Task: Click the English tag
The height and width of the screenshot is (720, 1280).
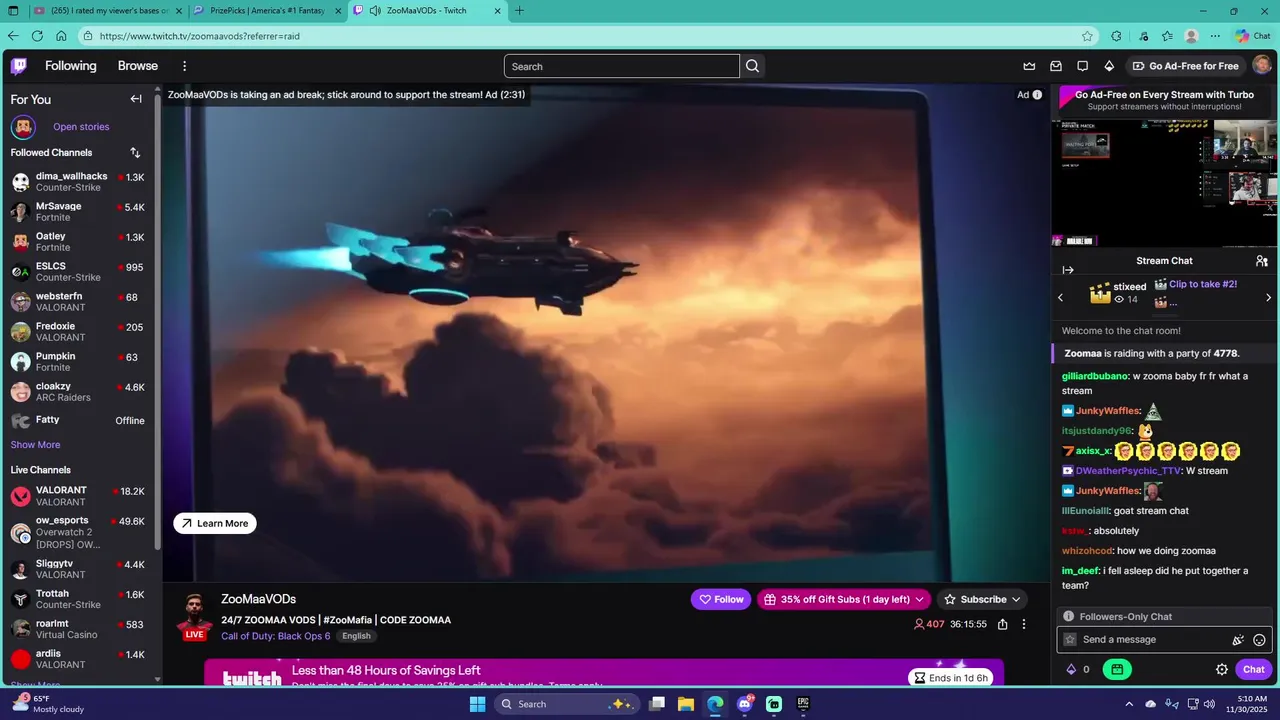Action: (x=356, y=636)
